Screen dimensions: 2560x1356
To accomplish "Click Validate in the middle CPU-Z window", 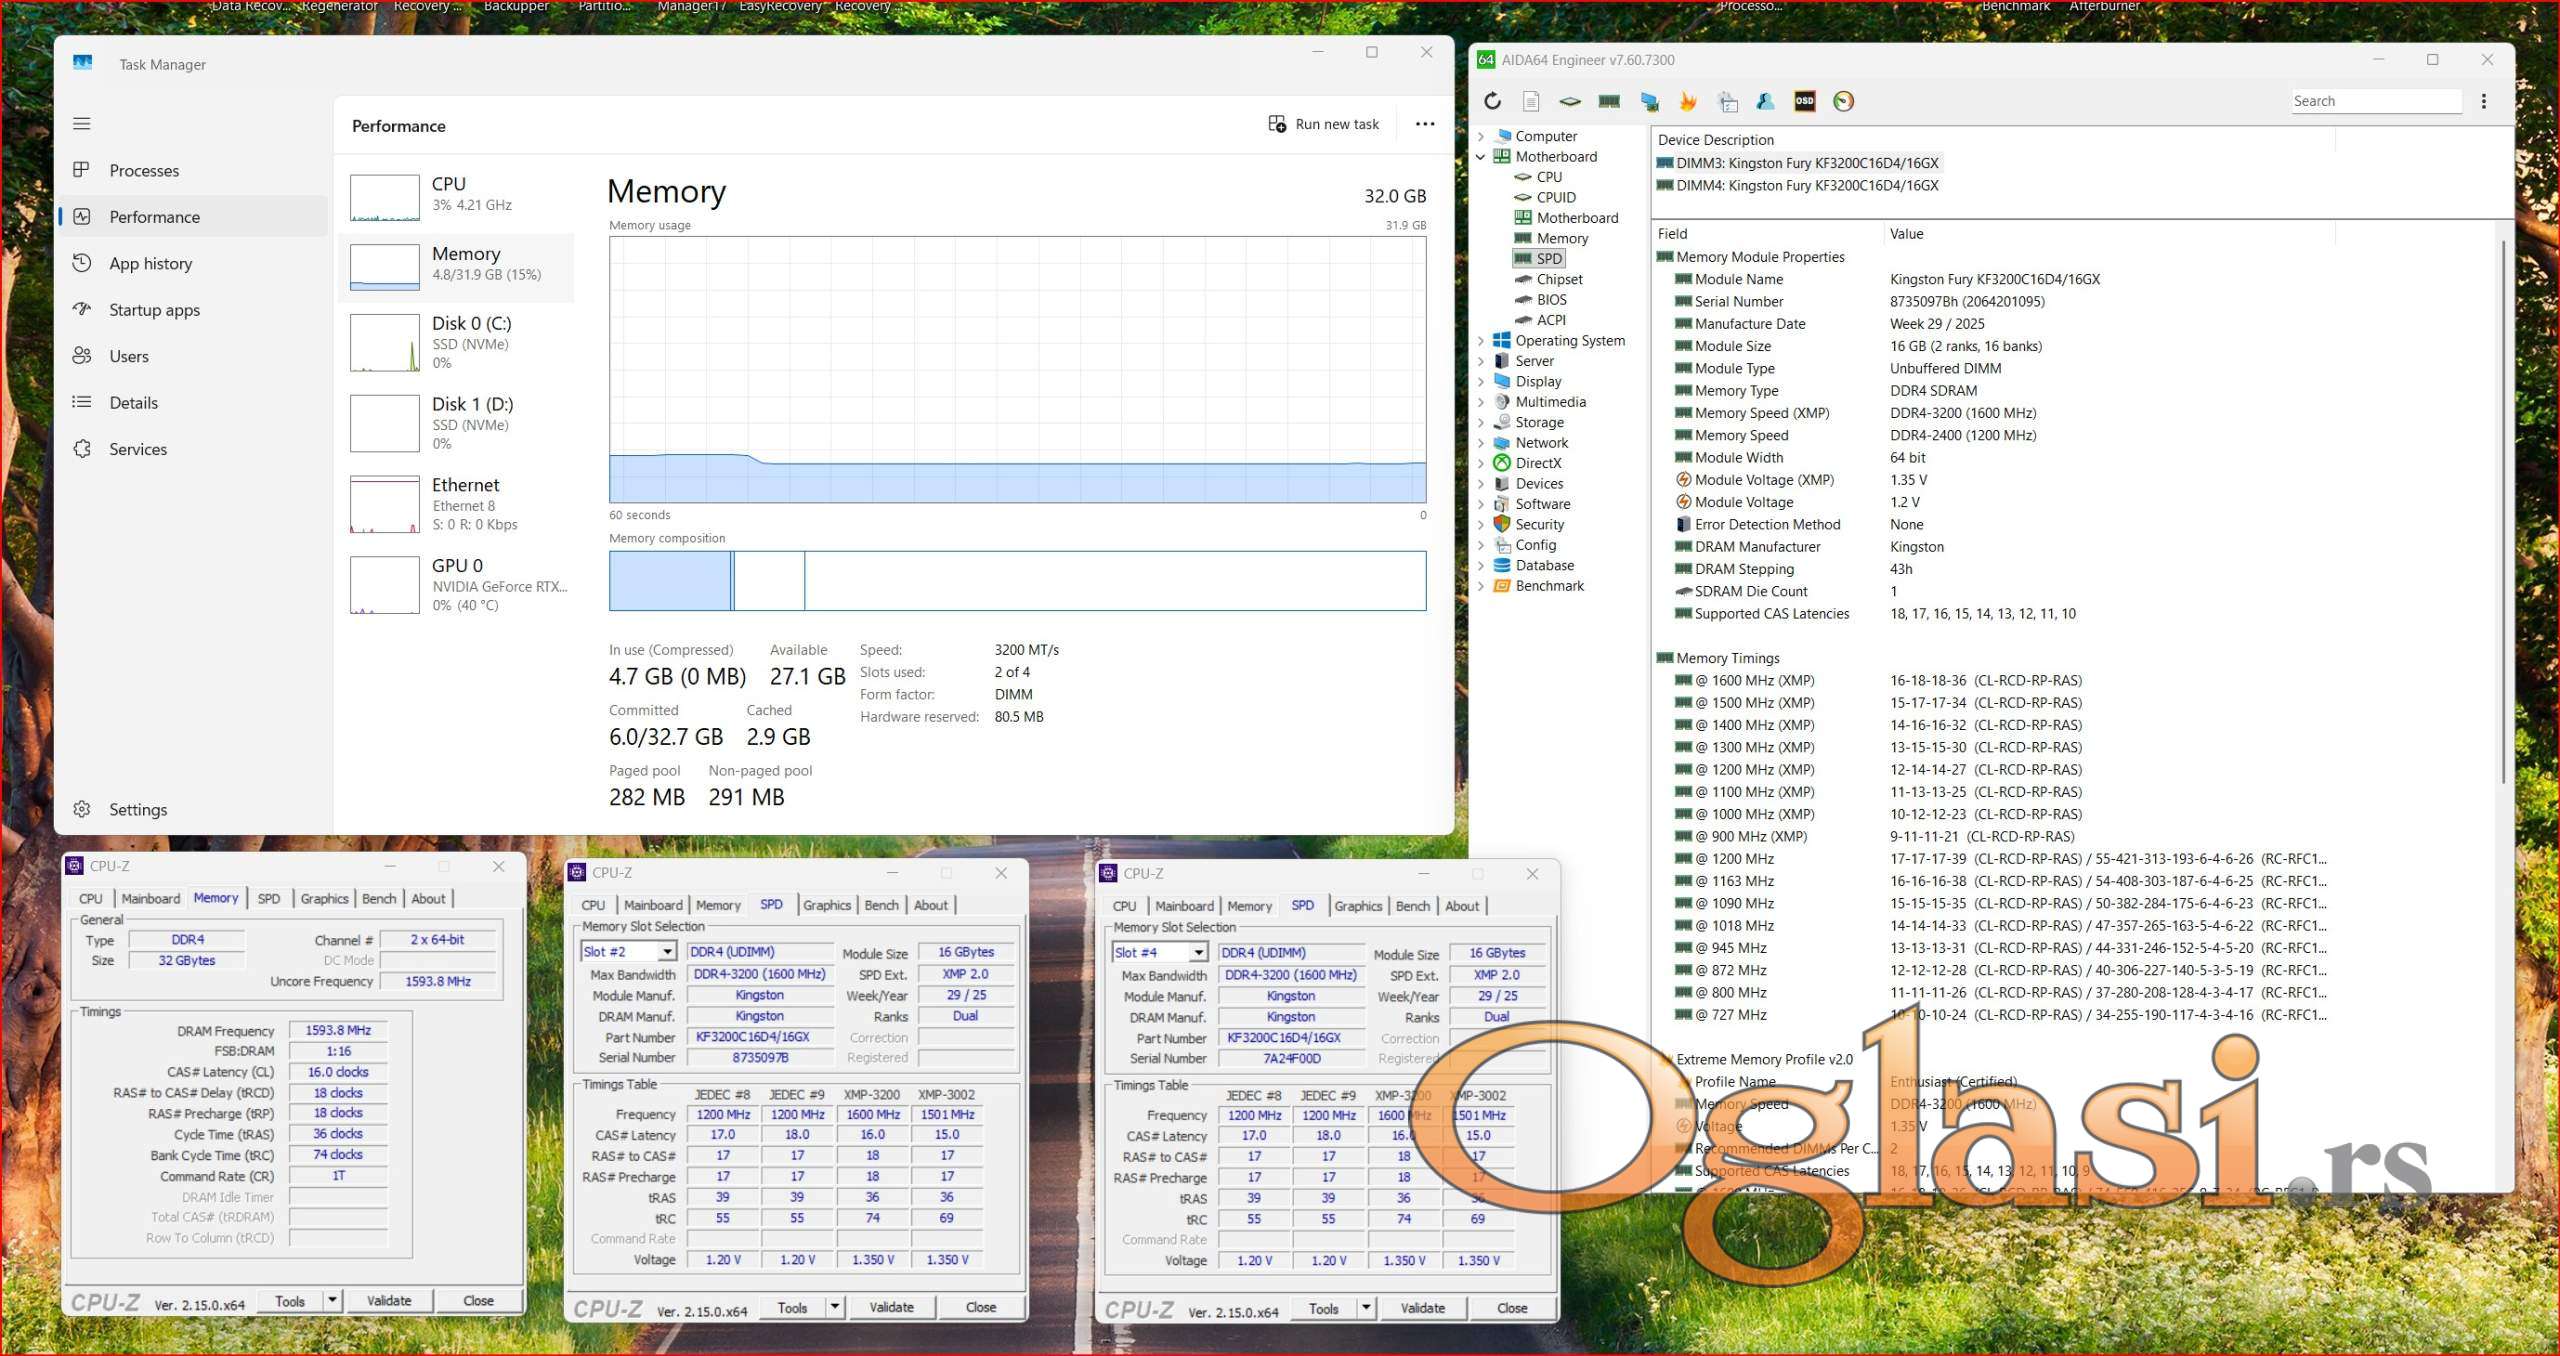I will (891, 1307).
